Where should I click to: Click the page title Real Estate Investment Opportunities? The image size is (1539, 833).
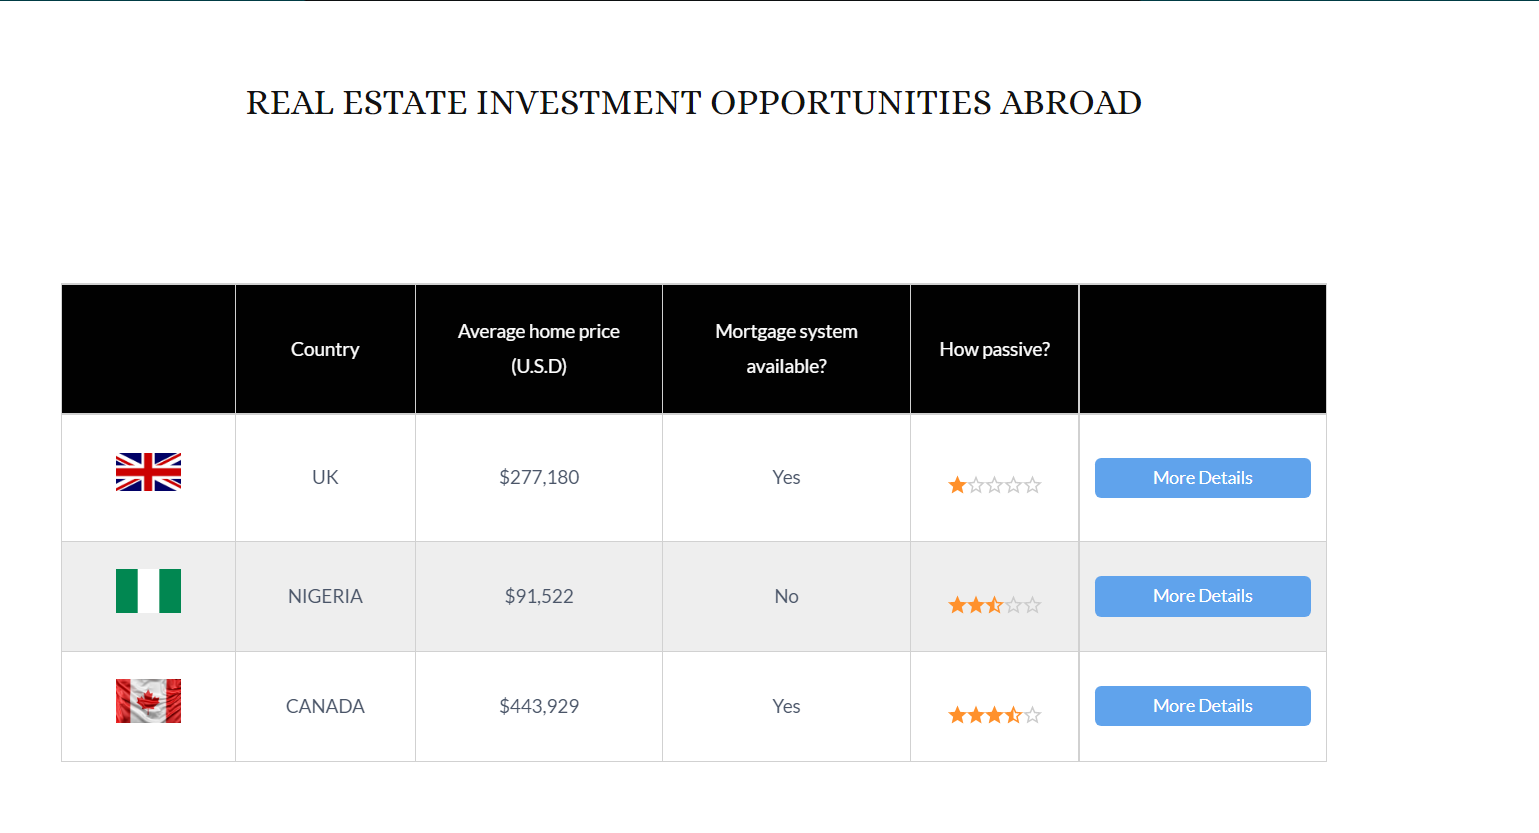click(694, 103)
